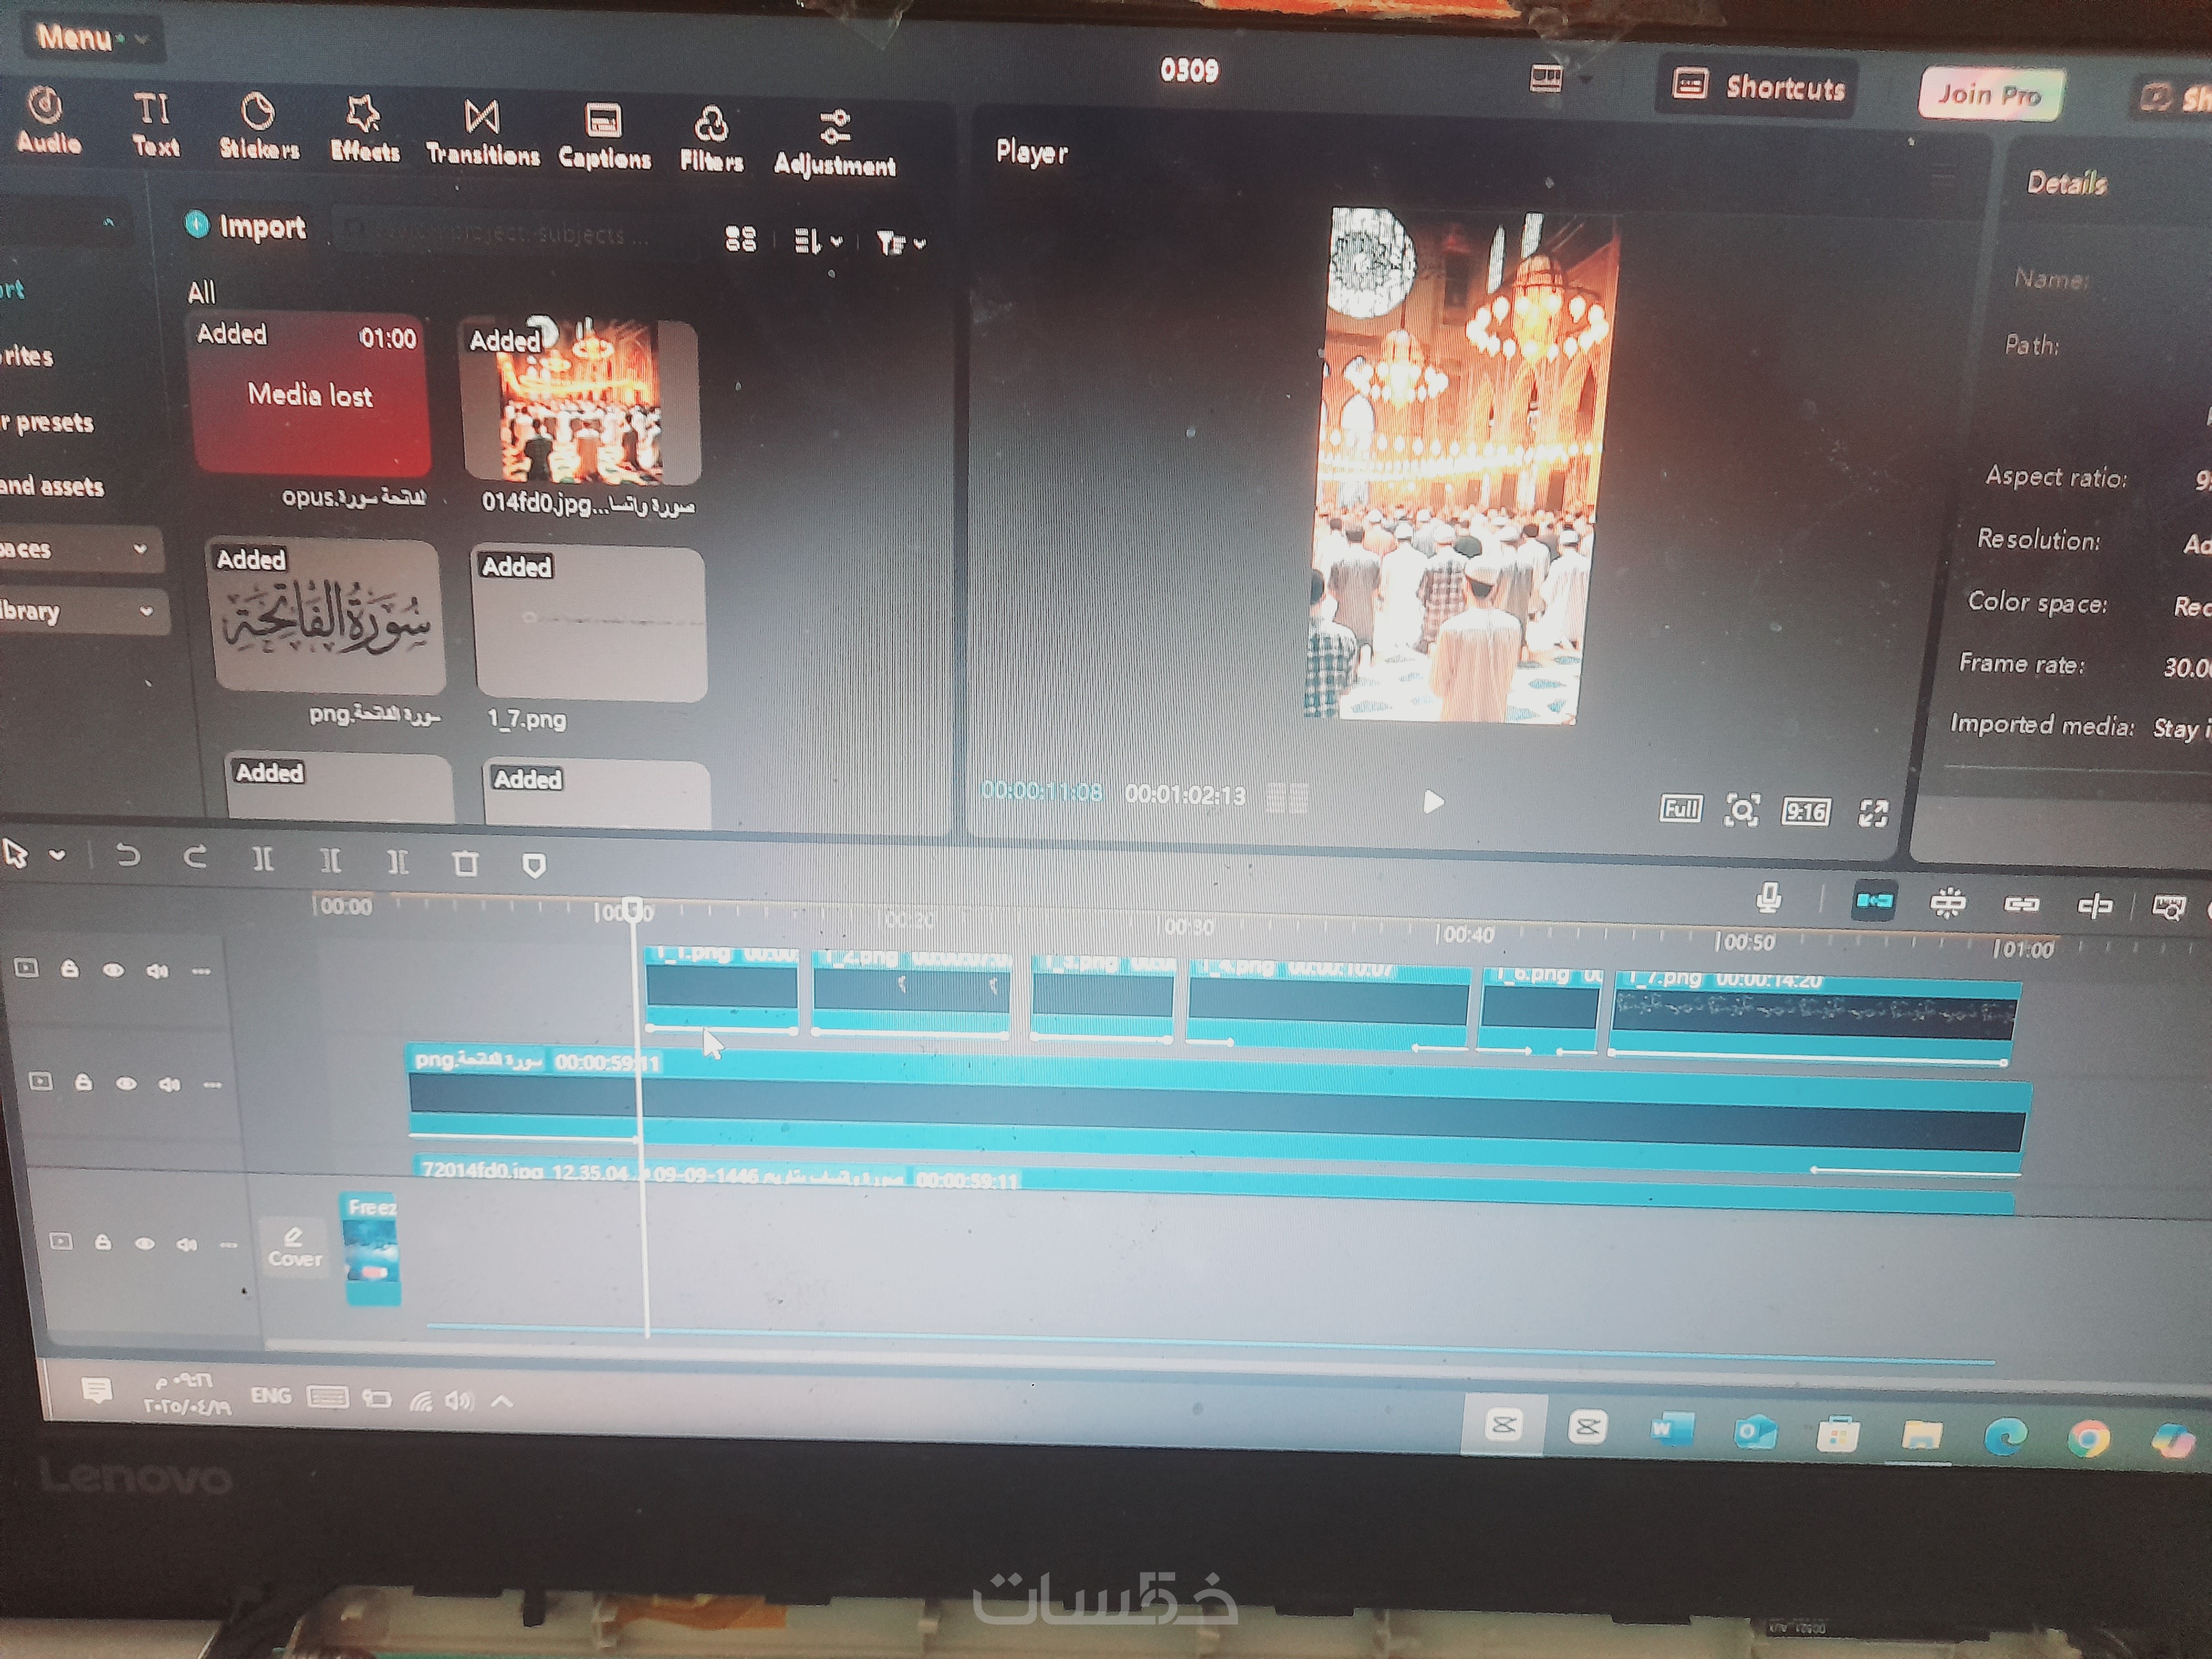Screen dimensions: 2212x1659
Task: Select the split clip tool
Action: (263, 859)
